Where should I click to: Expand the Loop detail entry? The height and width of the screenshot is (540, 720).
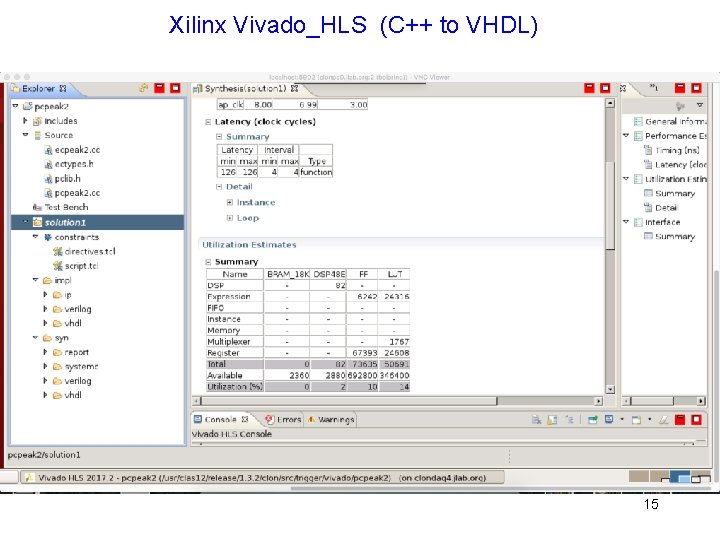pyautogui.click(x=230, y=218)
